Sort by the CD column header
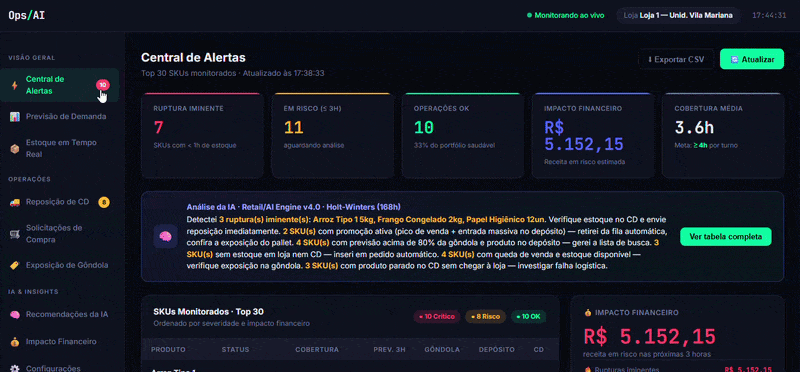 tap(539, 350)
